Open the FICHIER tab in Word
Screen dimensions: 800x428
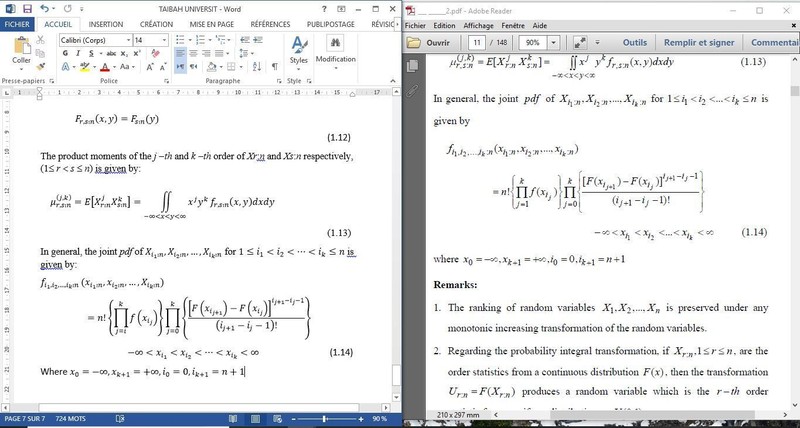[x=17, y=24]
